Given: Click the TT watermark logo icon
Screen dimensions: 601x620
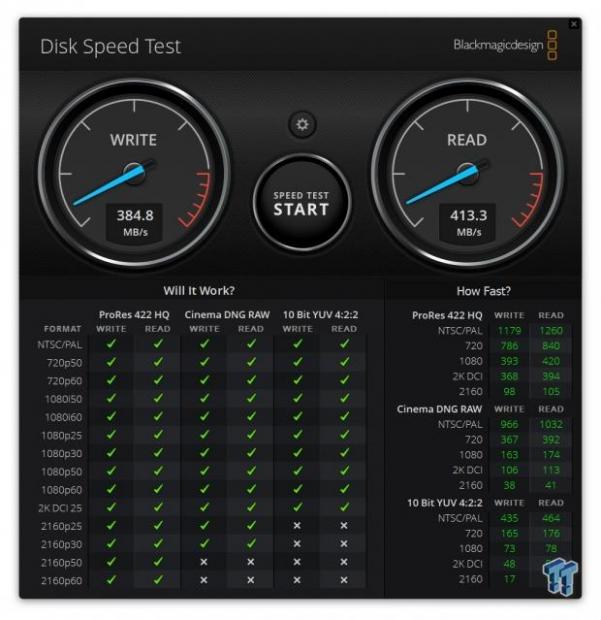Looking at the screenshot, I should pos(560,575).
